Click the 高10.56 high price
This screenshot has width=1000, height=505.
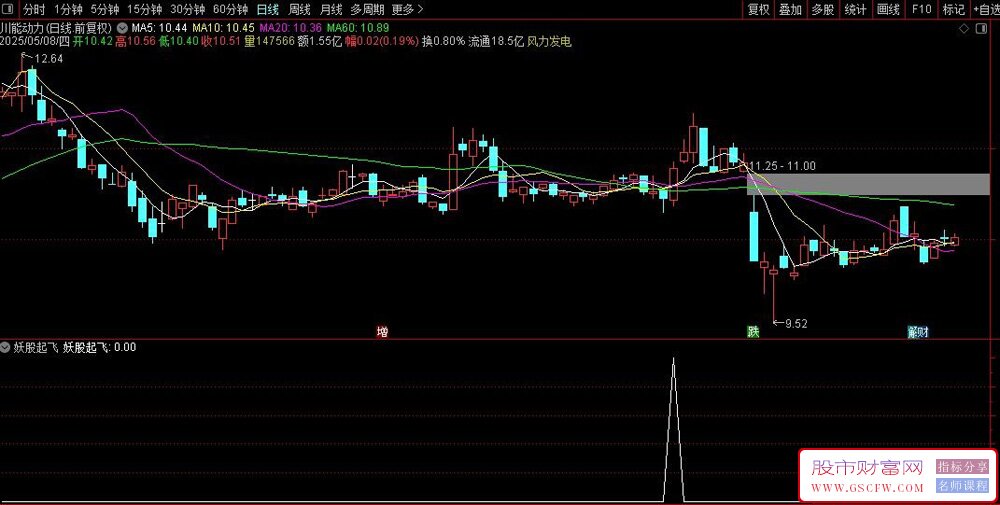pos(136,41)
